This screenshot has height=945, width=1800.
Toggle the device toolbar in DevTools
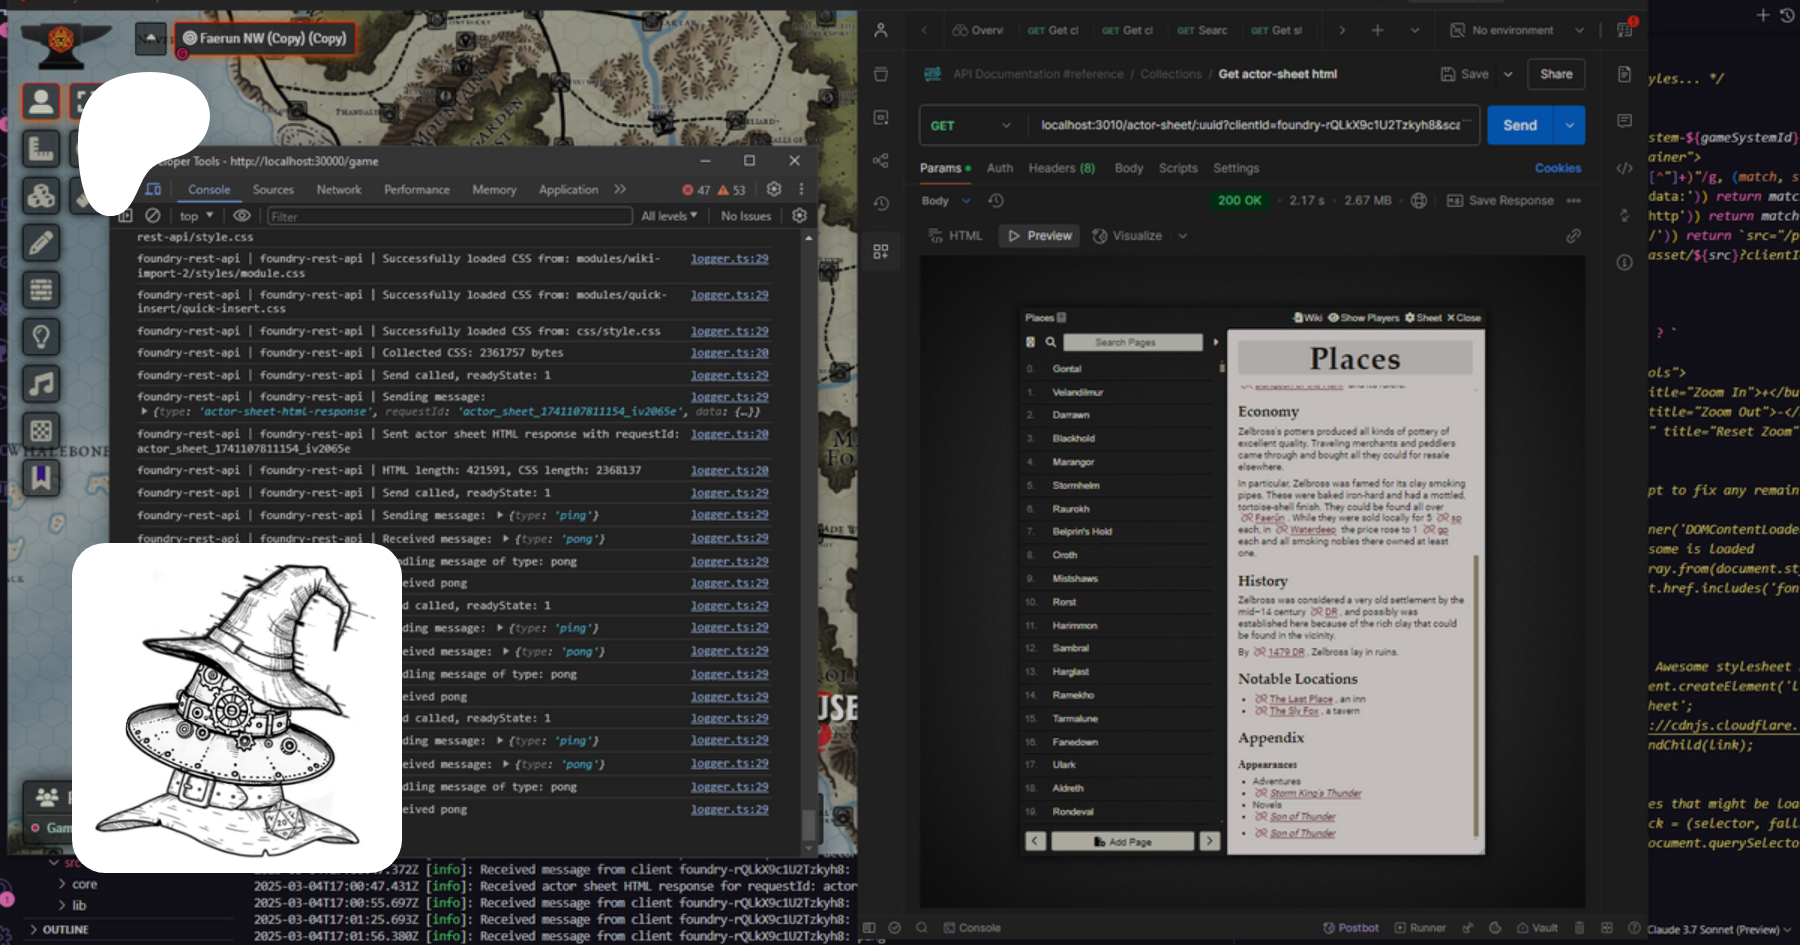[x=153, y=189]
